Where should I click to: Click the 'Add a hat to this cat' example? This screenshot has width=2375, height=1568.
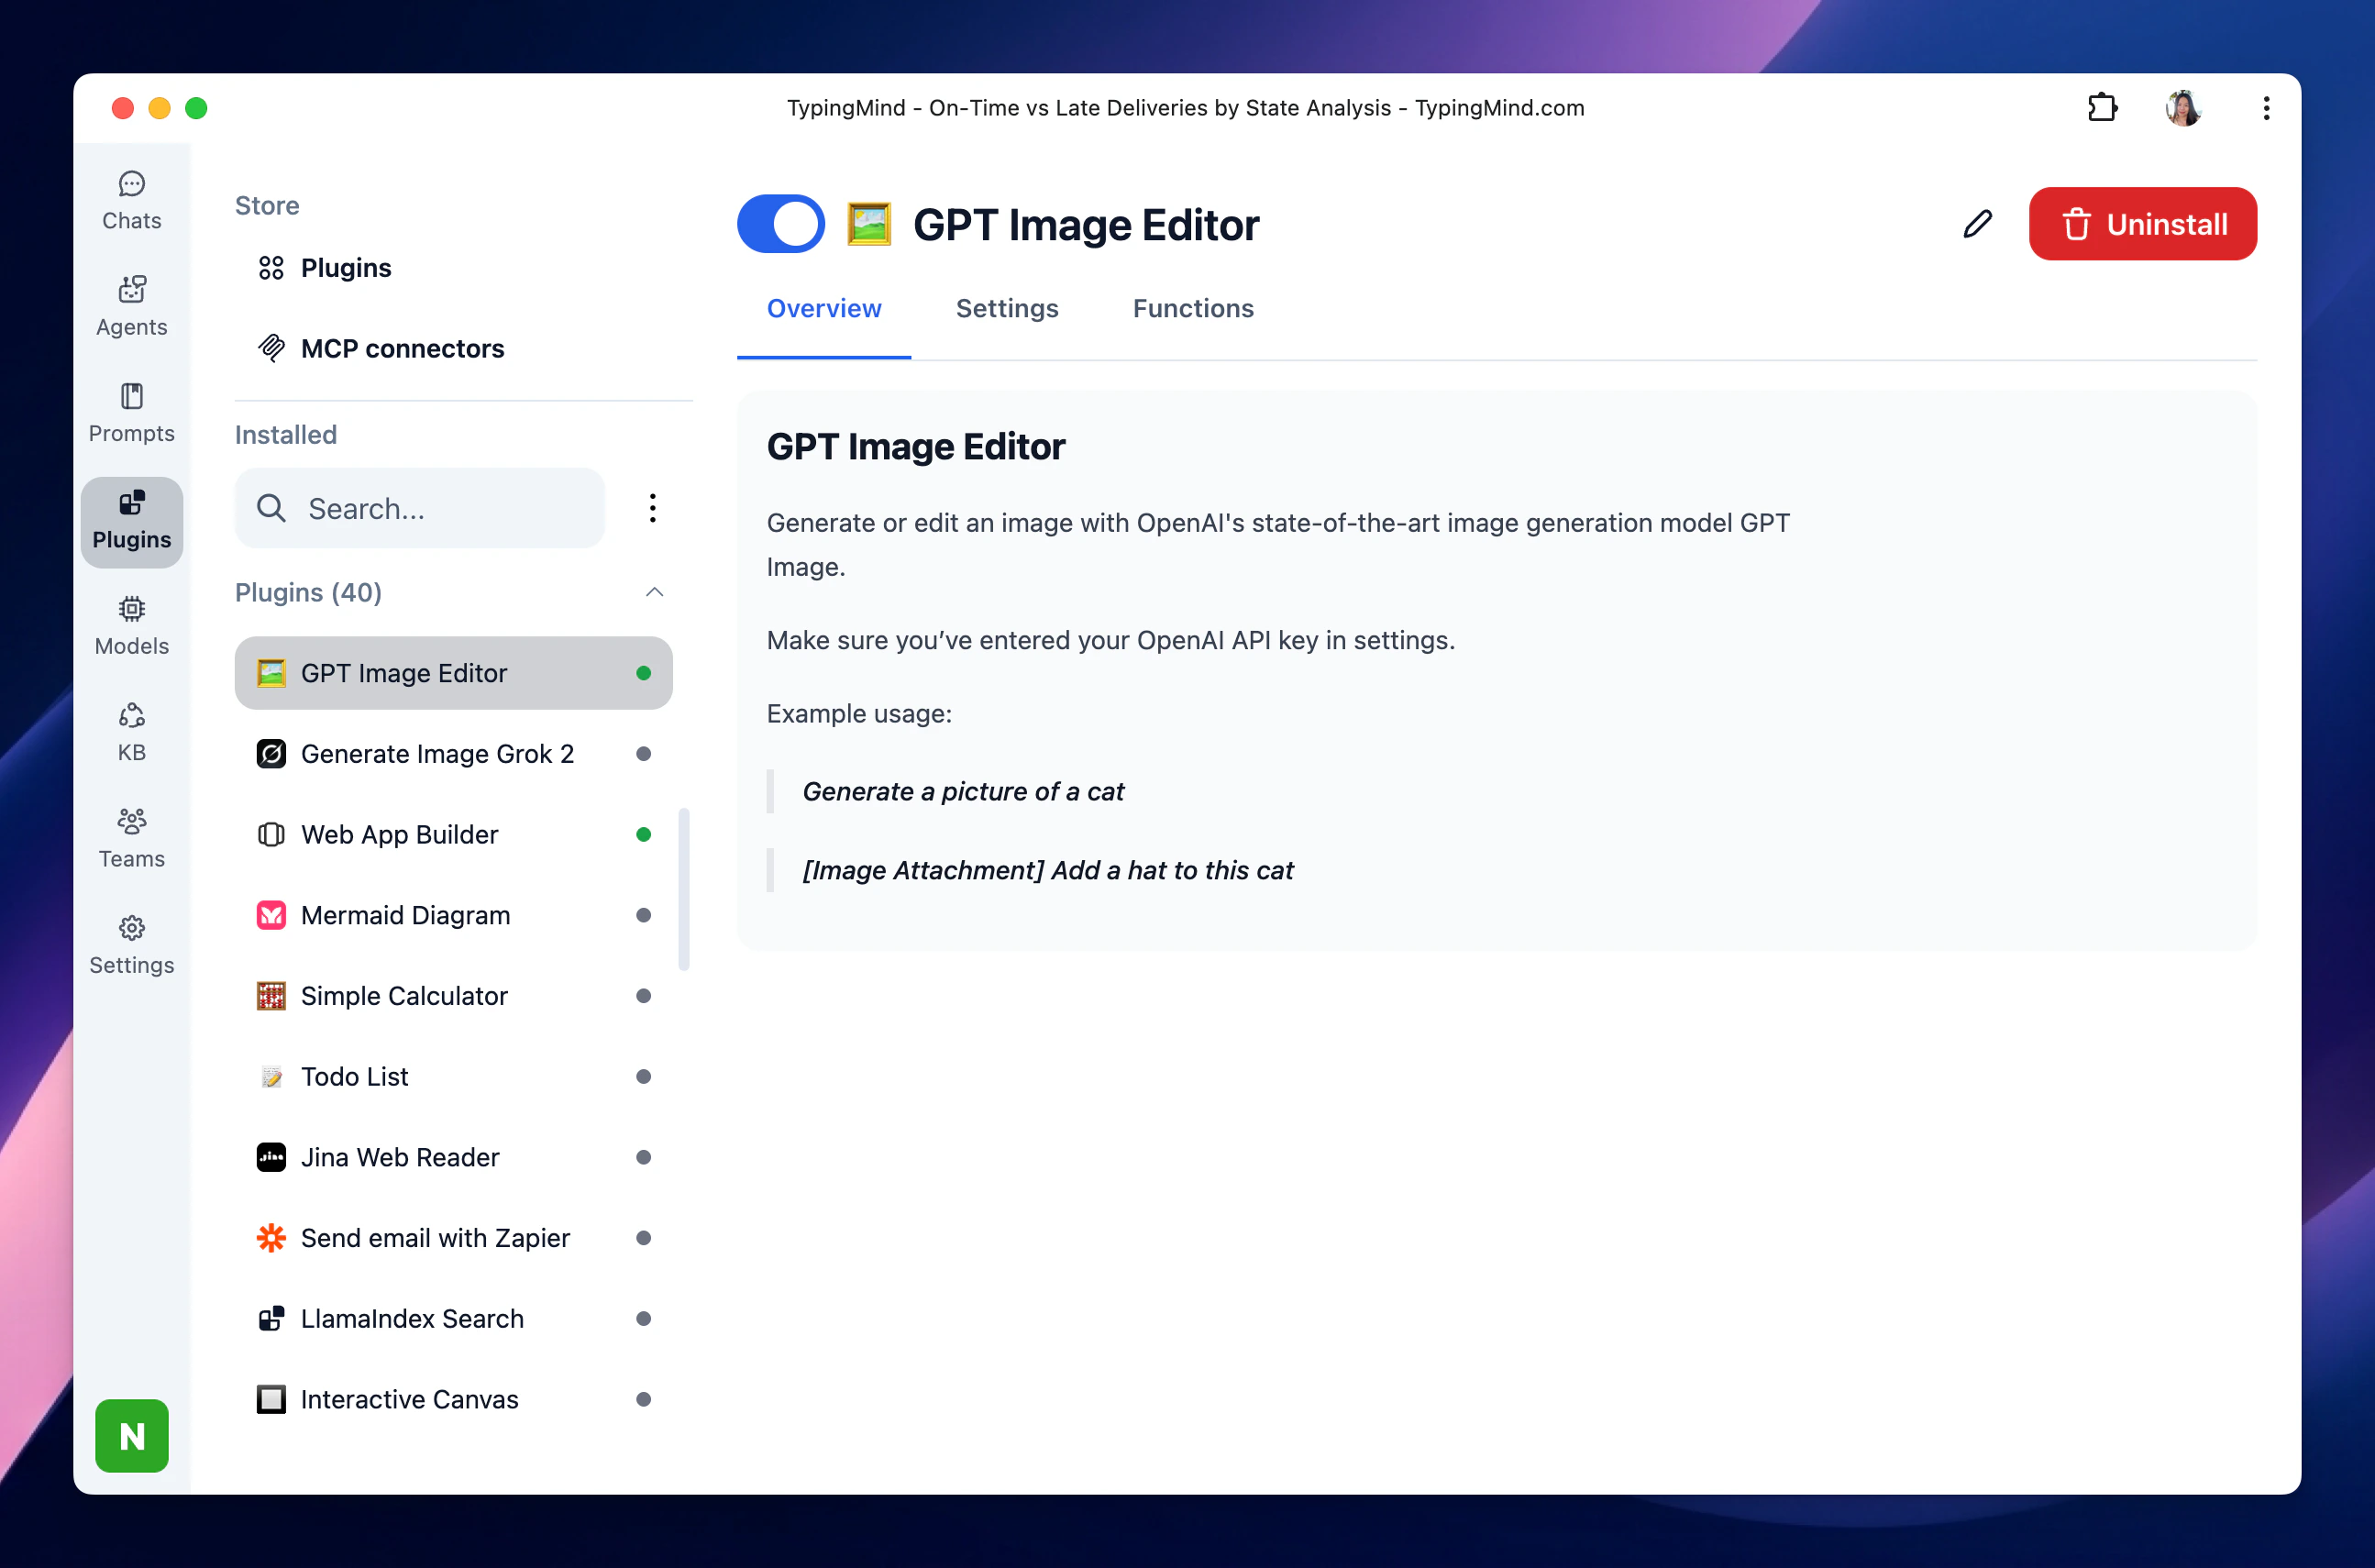pyautogui.click(x=1048, y=870)
